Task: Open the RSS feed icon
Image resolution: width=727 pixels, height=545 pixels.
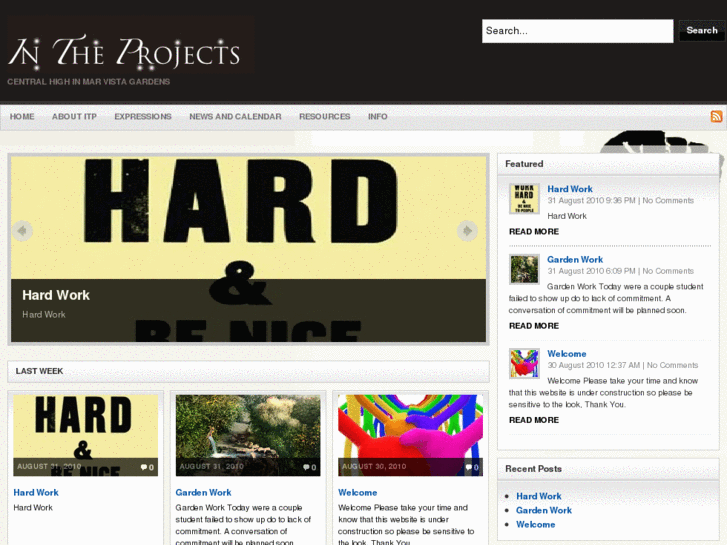Action: (x=716, y=116)
